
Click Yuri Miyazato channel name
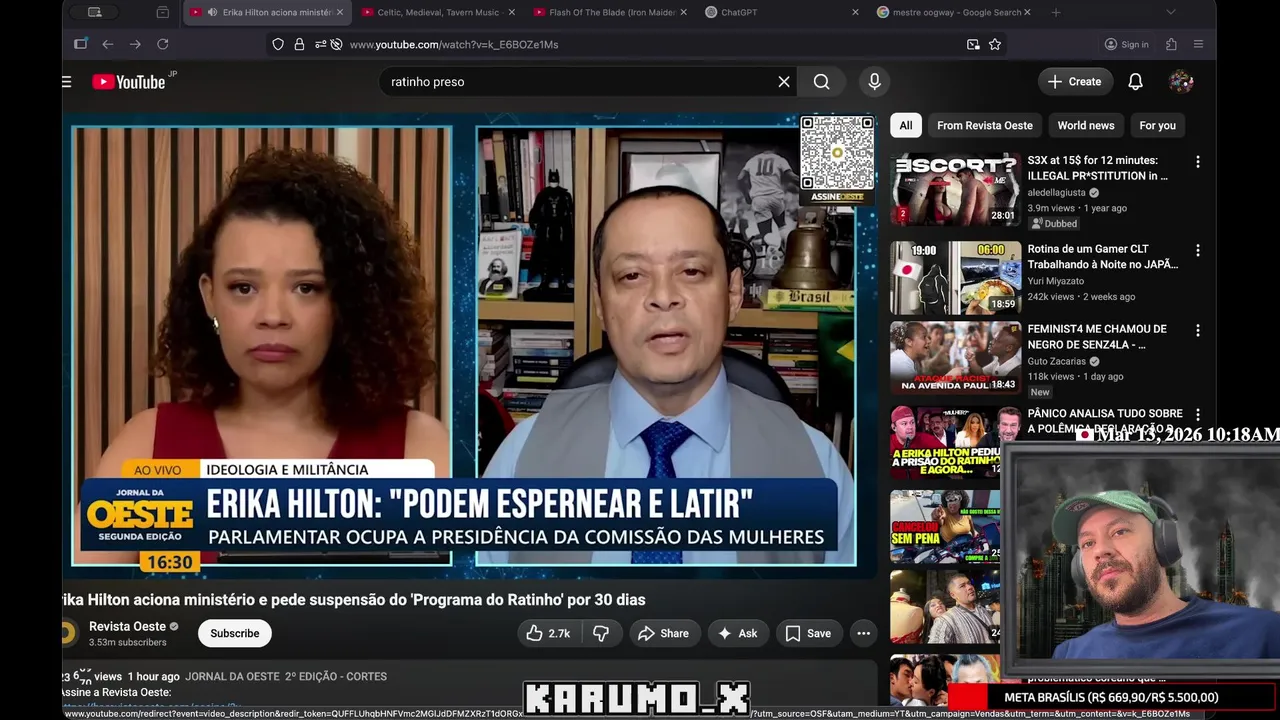click(x=1055, y=281)
